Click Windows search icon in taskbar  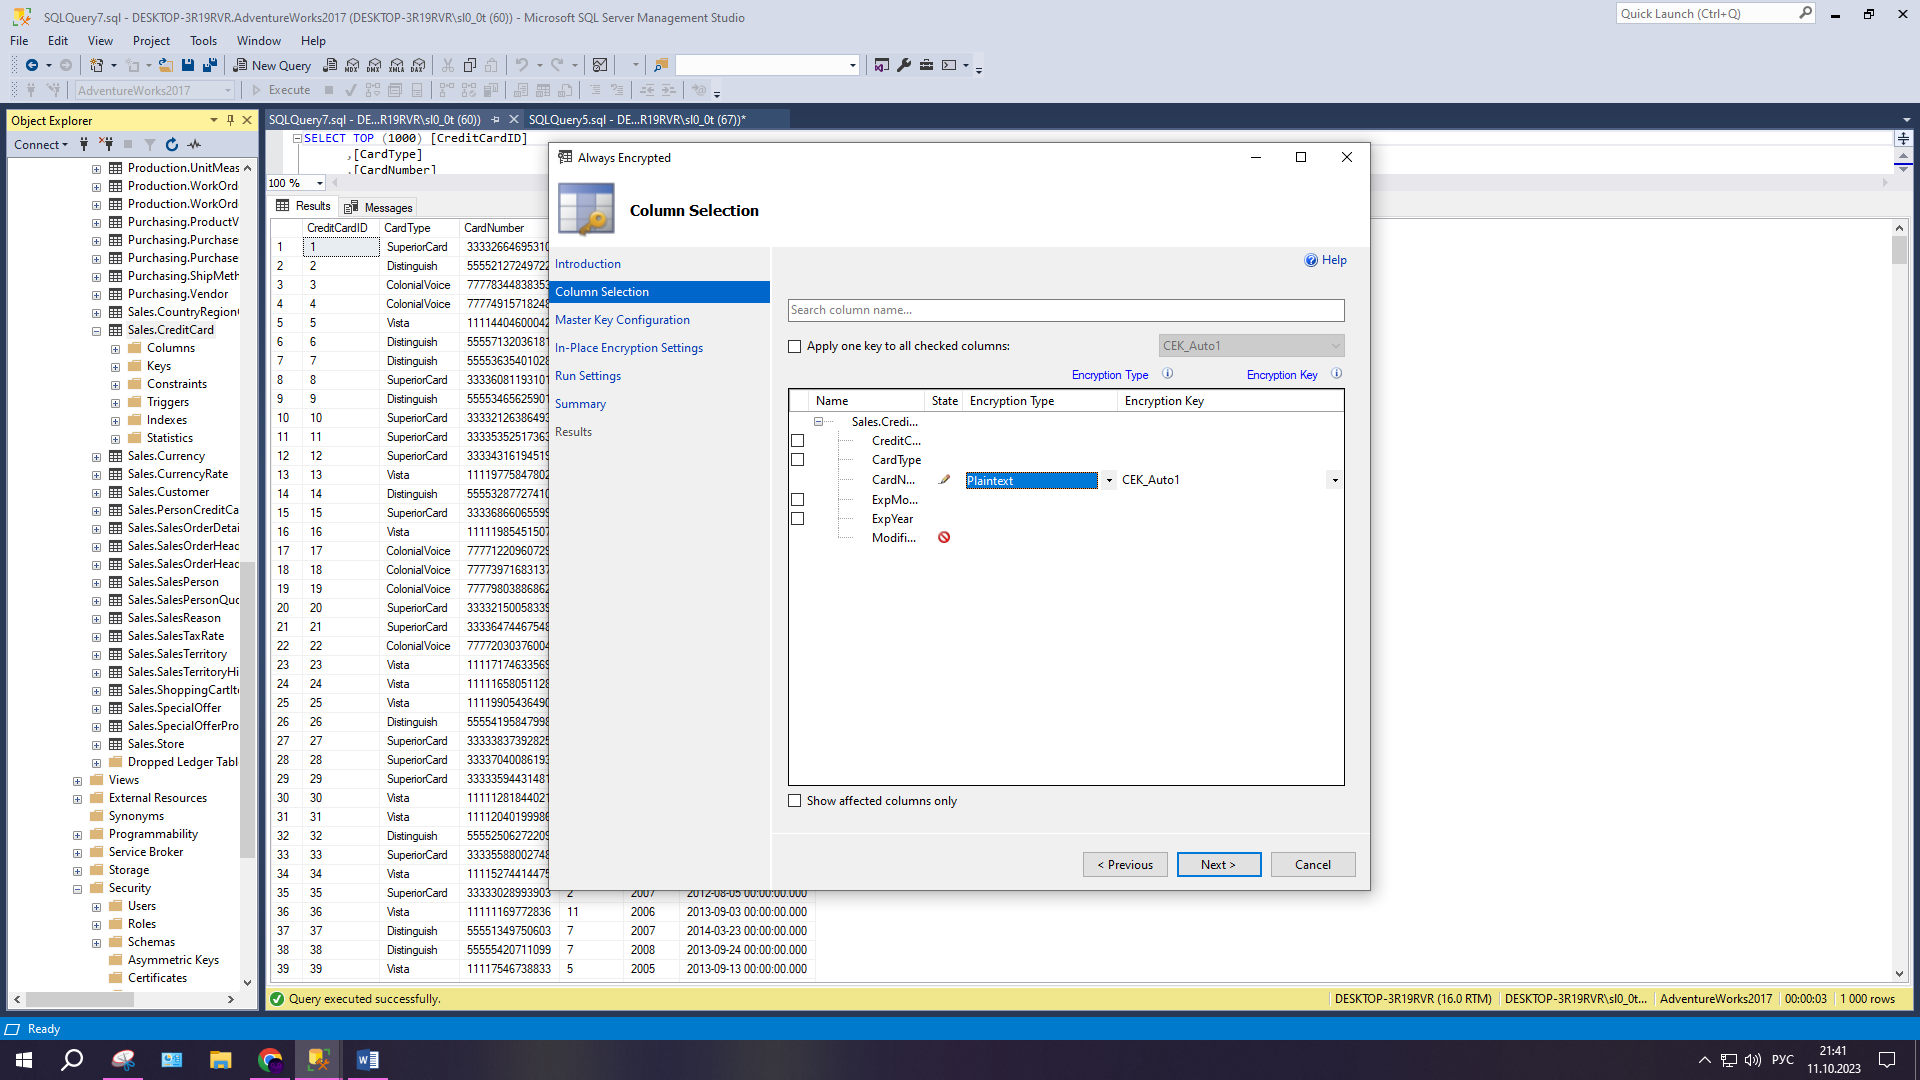pyautogui.click(x=72, y=1060)
